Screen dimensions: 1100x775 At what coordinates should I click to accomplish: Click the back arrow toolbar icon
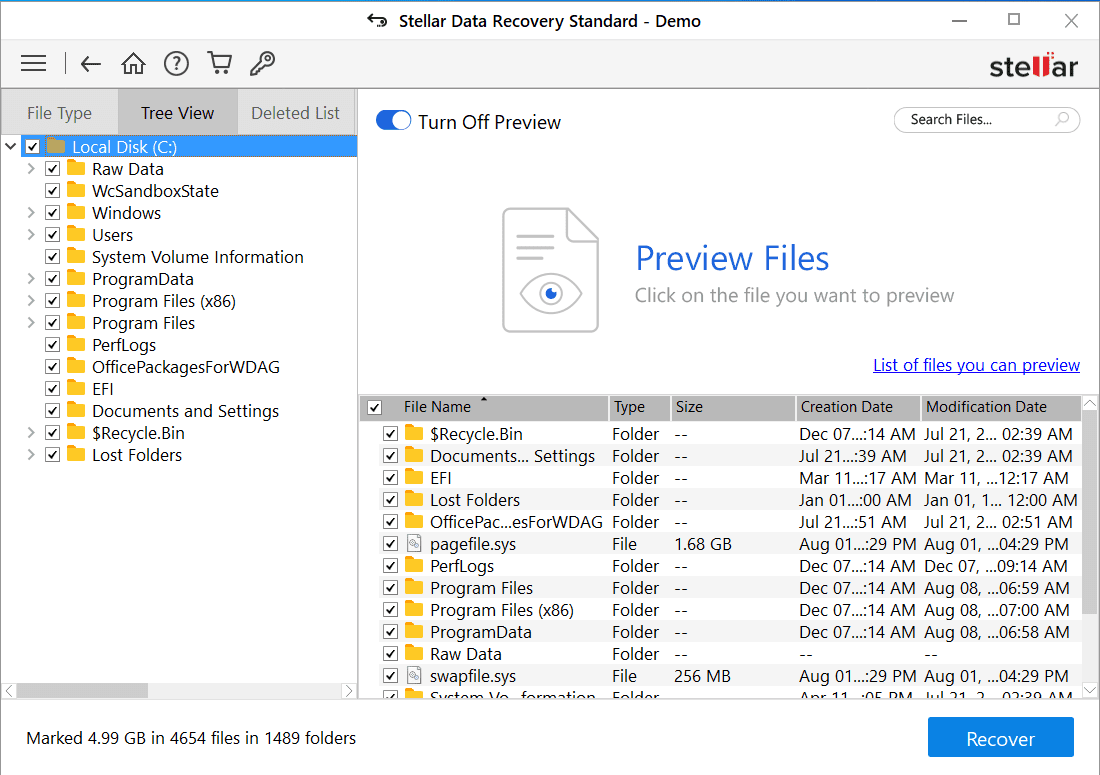coord(90,64)
